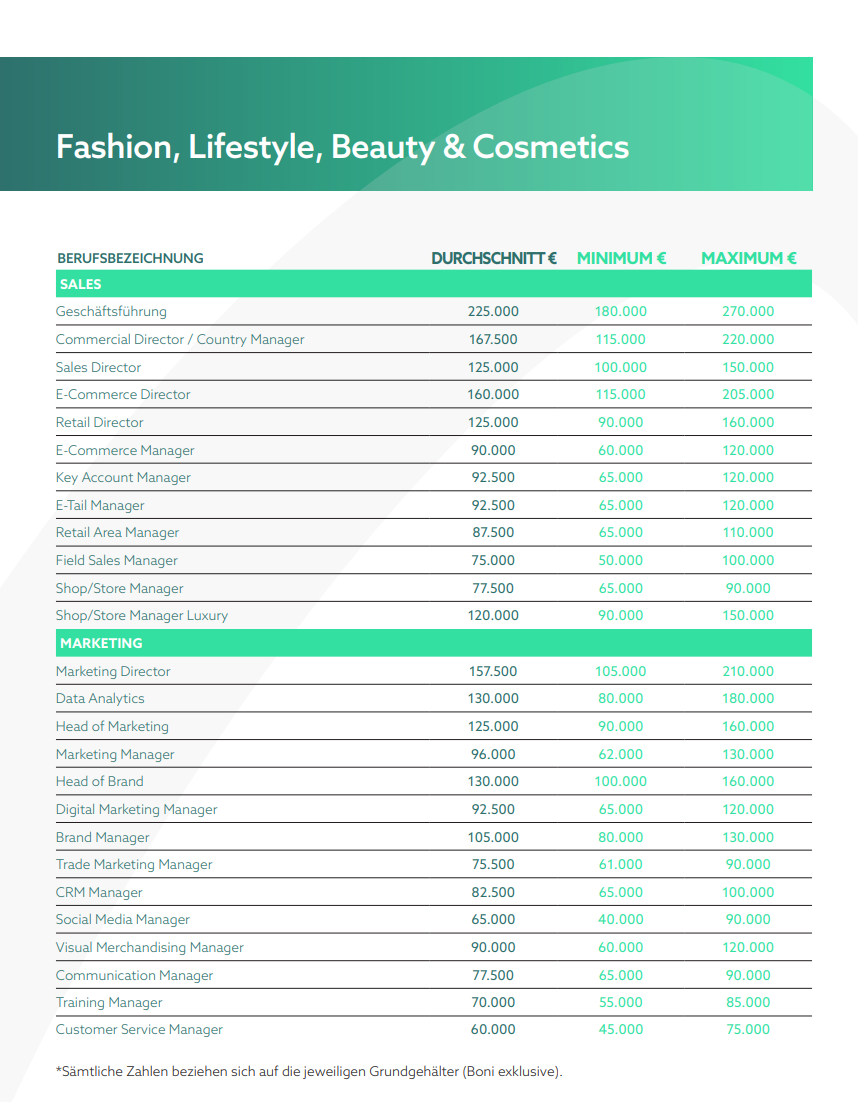
Task: Select the Shop/Store Manager Luxury row label
Action: pos(142,615)
